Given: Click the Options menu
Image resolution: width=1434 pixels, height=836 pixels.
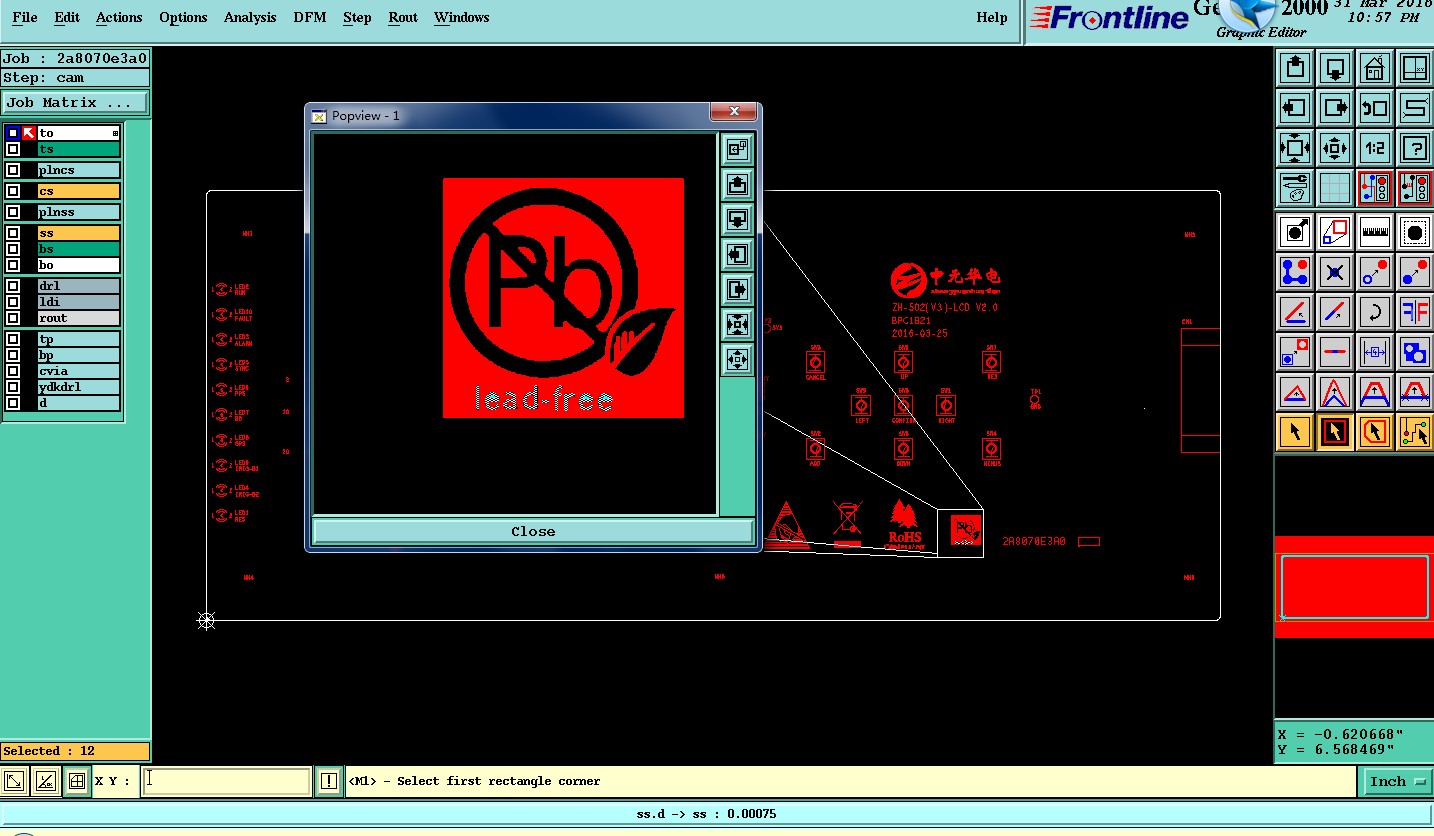Looking at the screenshot, I should point(183,17).
